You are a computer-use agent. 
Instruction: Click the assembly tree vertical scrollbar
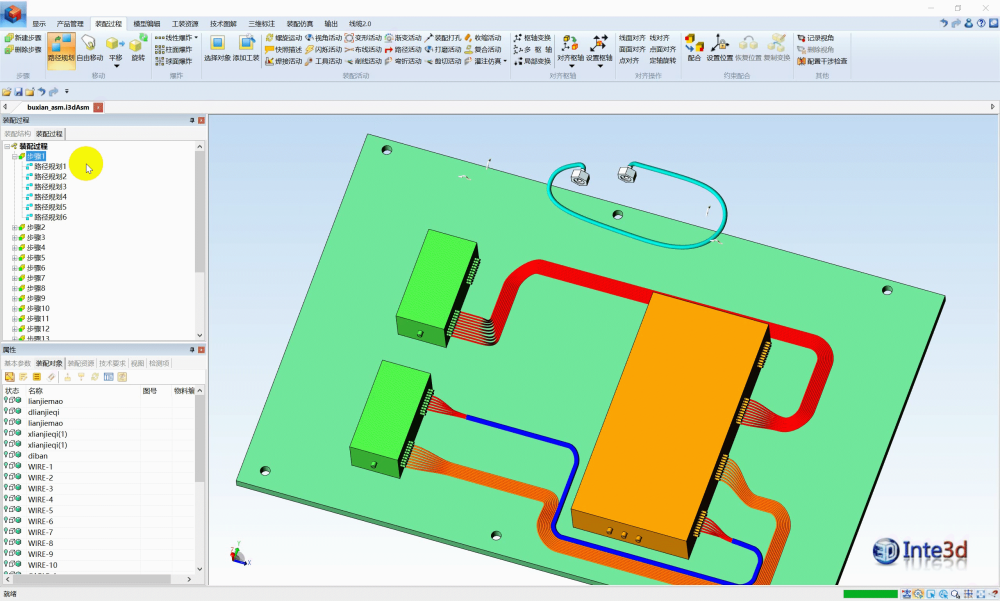[x=200, y=211]
